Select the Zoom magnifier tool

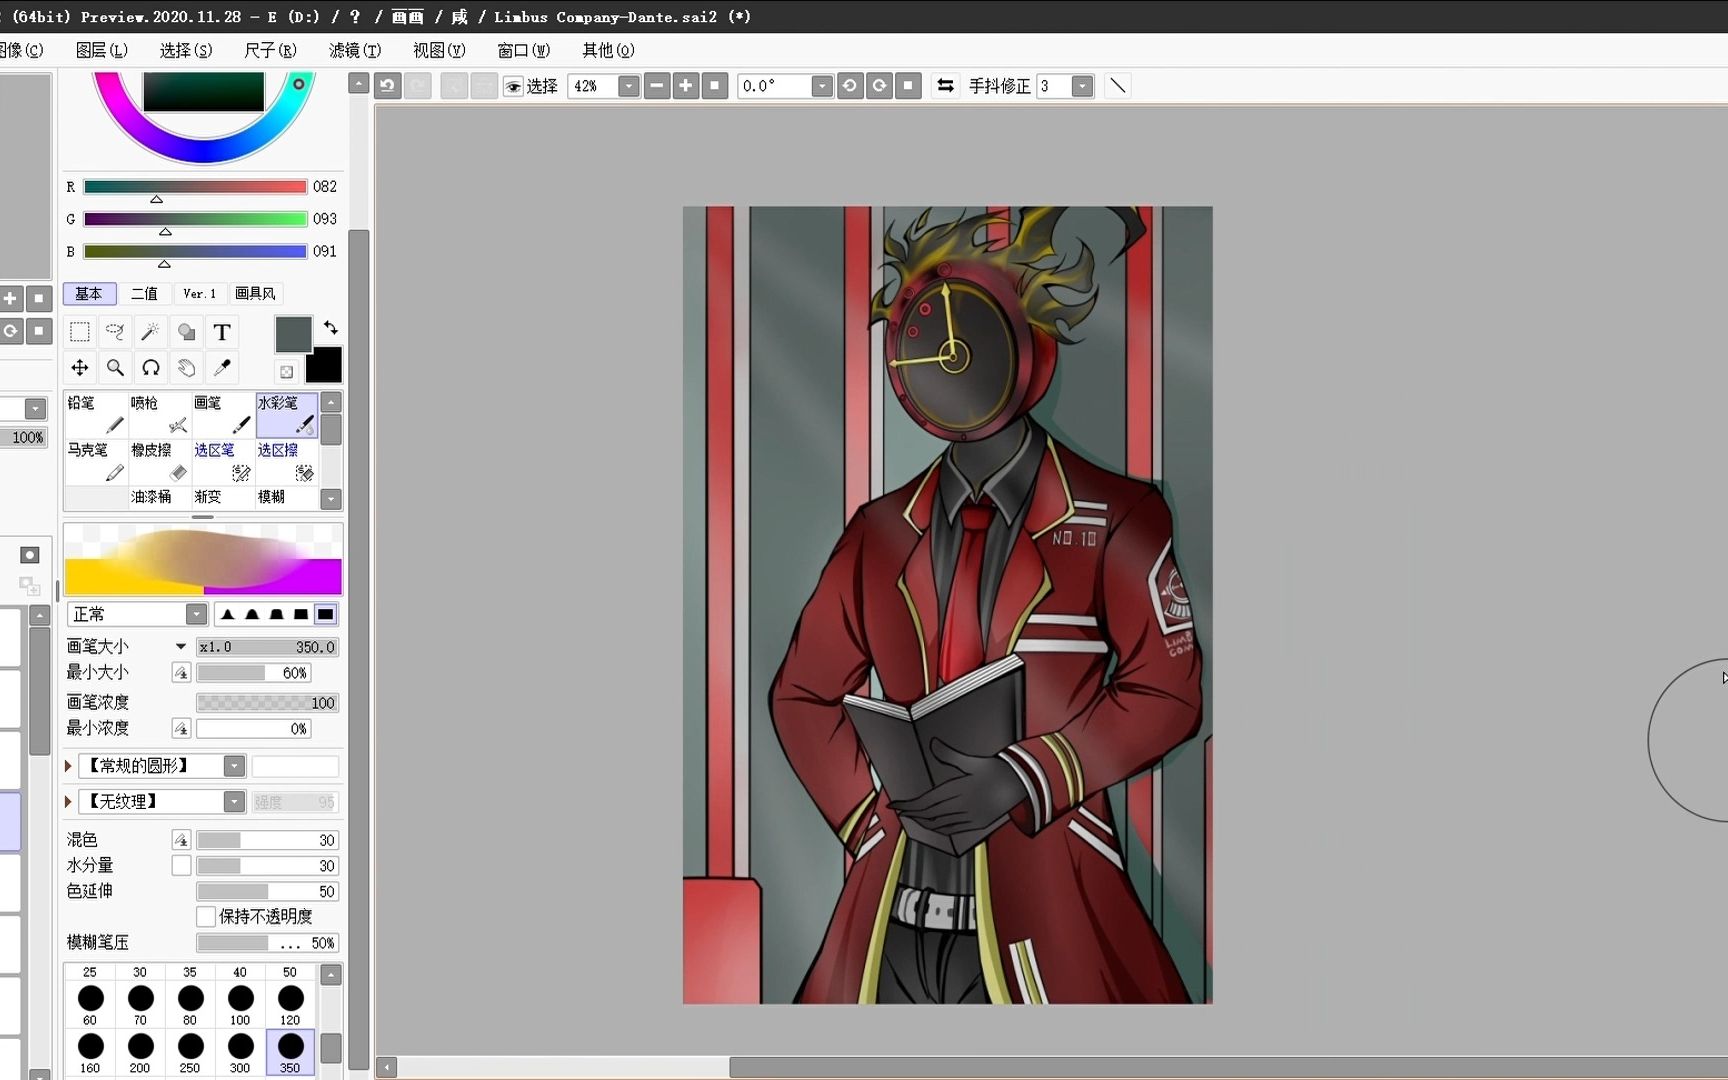pos(115,368)
